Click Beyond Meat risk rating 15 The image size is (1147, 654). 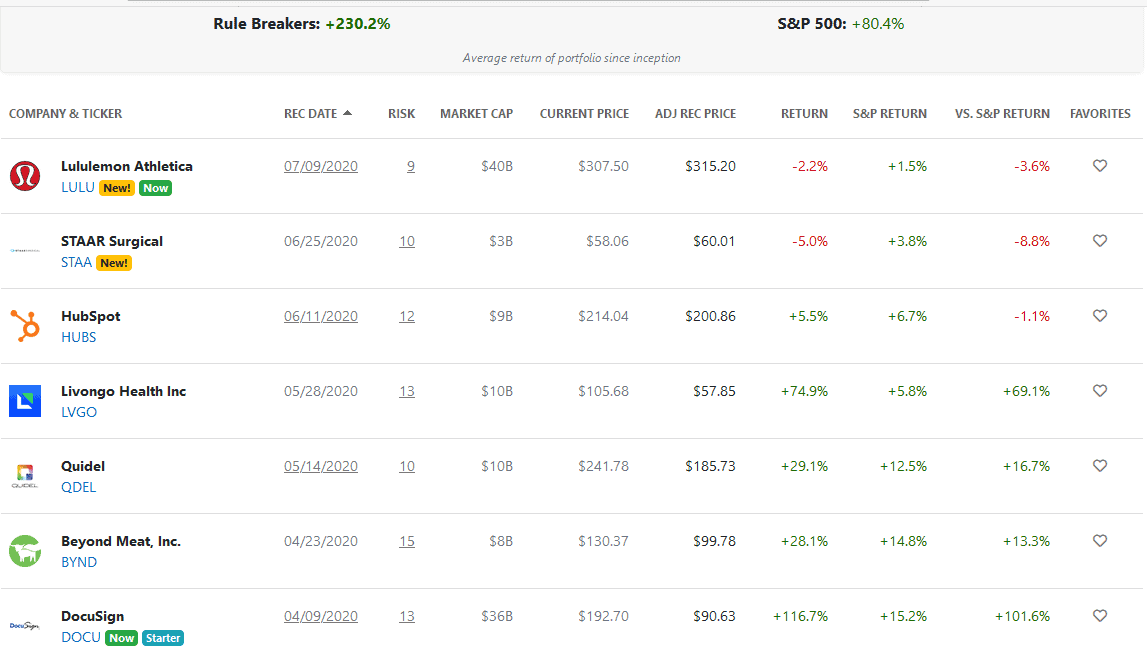pos(407,541)
